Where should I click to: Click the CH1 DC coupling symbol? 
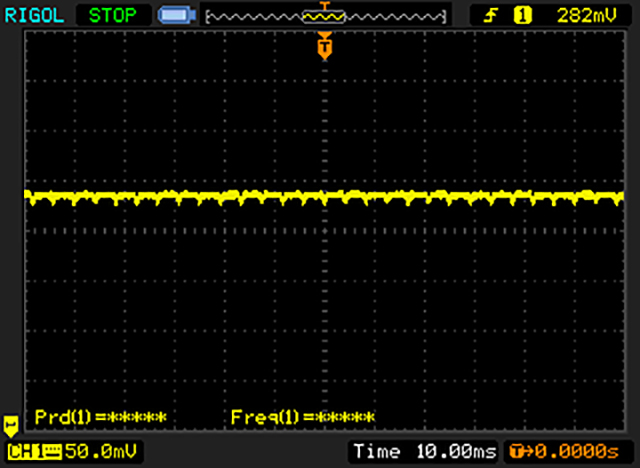click(50, 452)
